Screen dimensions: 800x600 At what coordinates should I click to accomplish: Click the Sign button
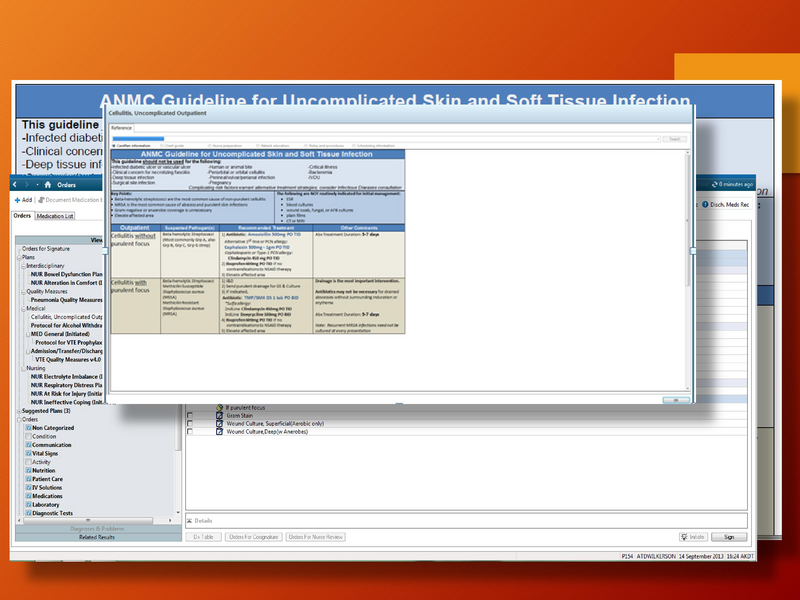point(729,537)
